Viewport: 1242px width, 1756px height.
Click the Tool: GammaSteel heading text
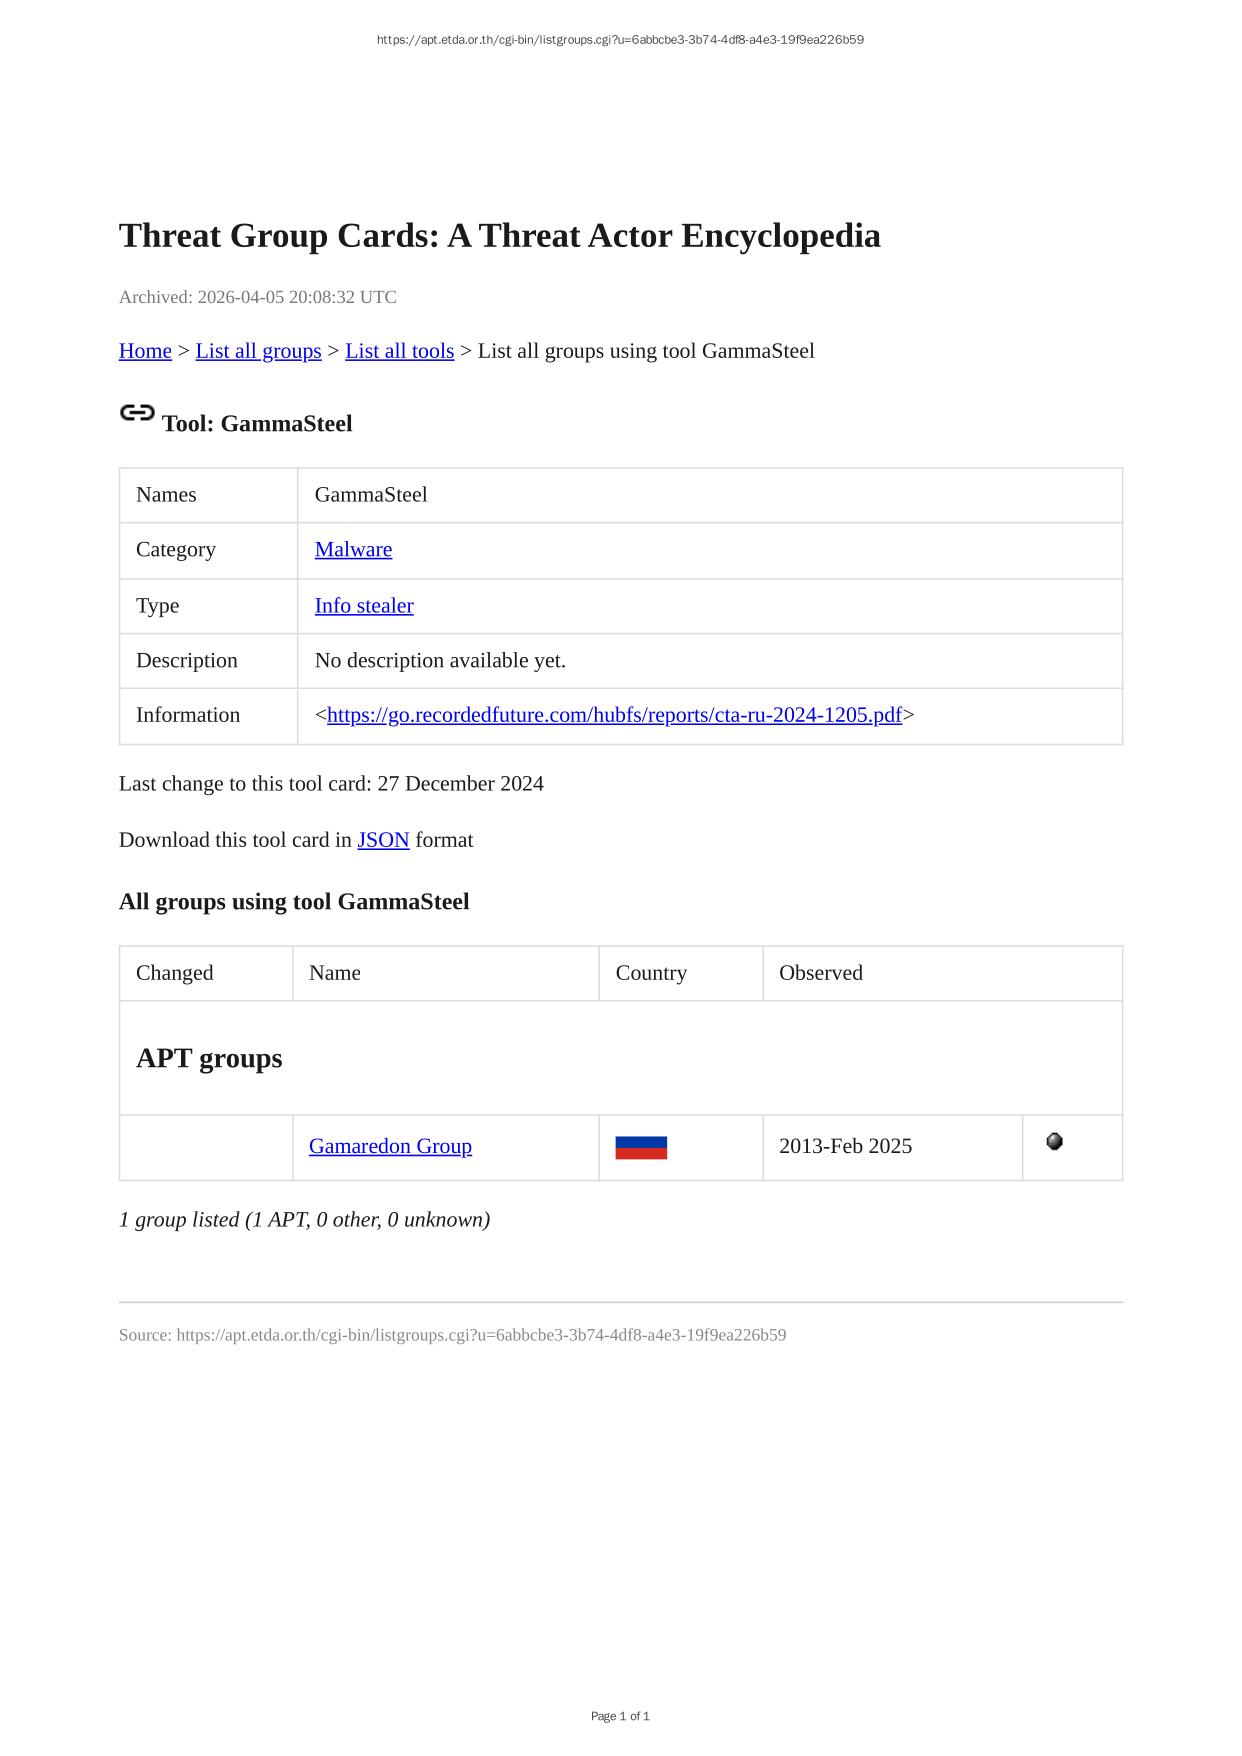[x=257, y=424]
